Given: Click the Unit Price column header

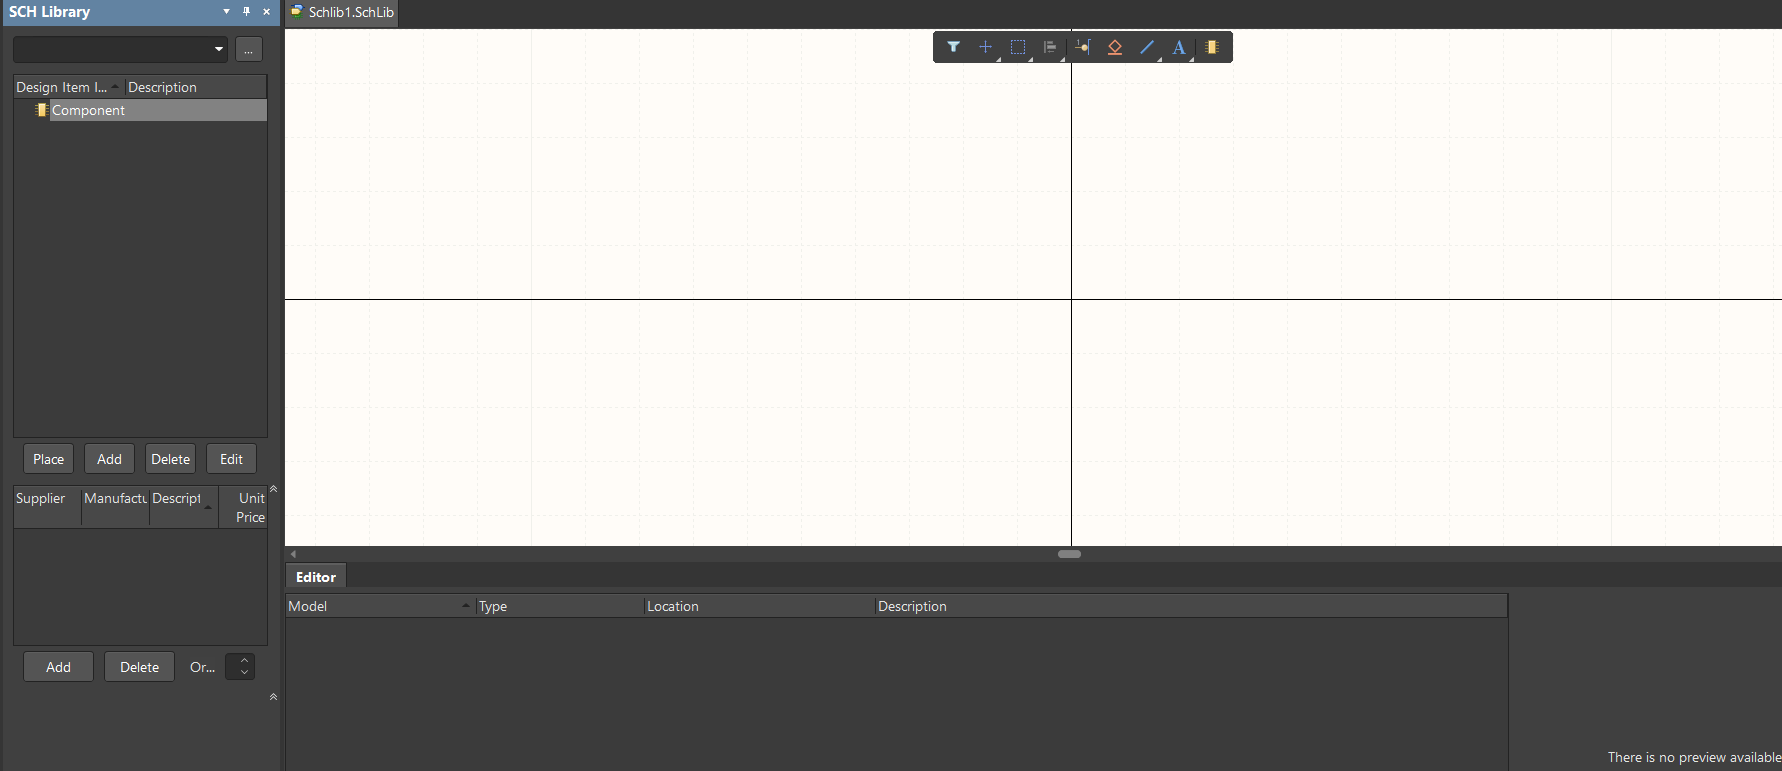Looking at the screenshot, I should coord(243,507).
